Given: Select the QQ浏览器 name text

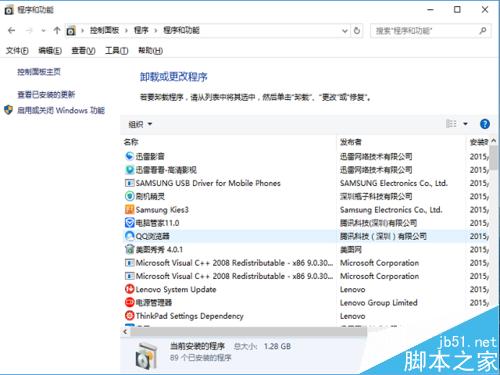Looking at the screenshot, I should [152, 236].
